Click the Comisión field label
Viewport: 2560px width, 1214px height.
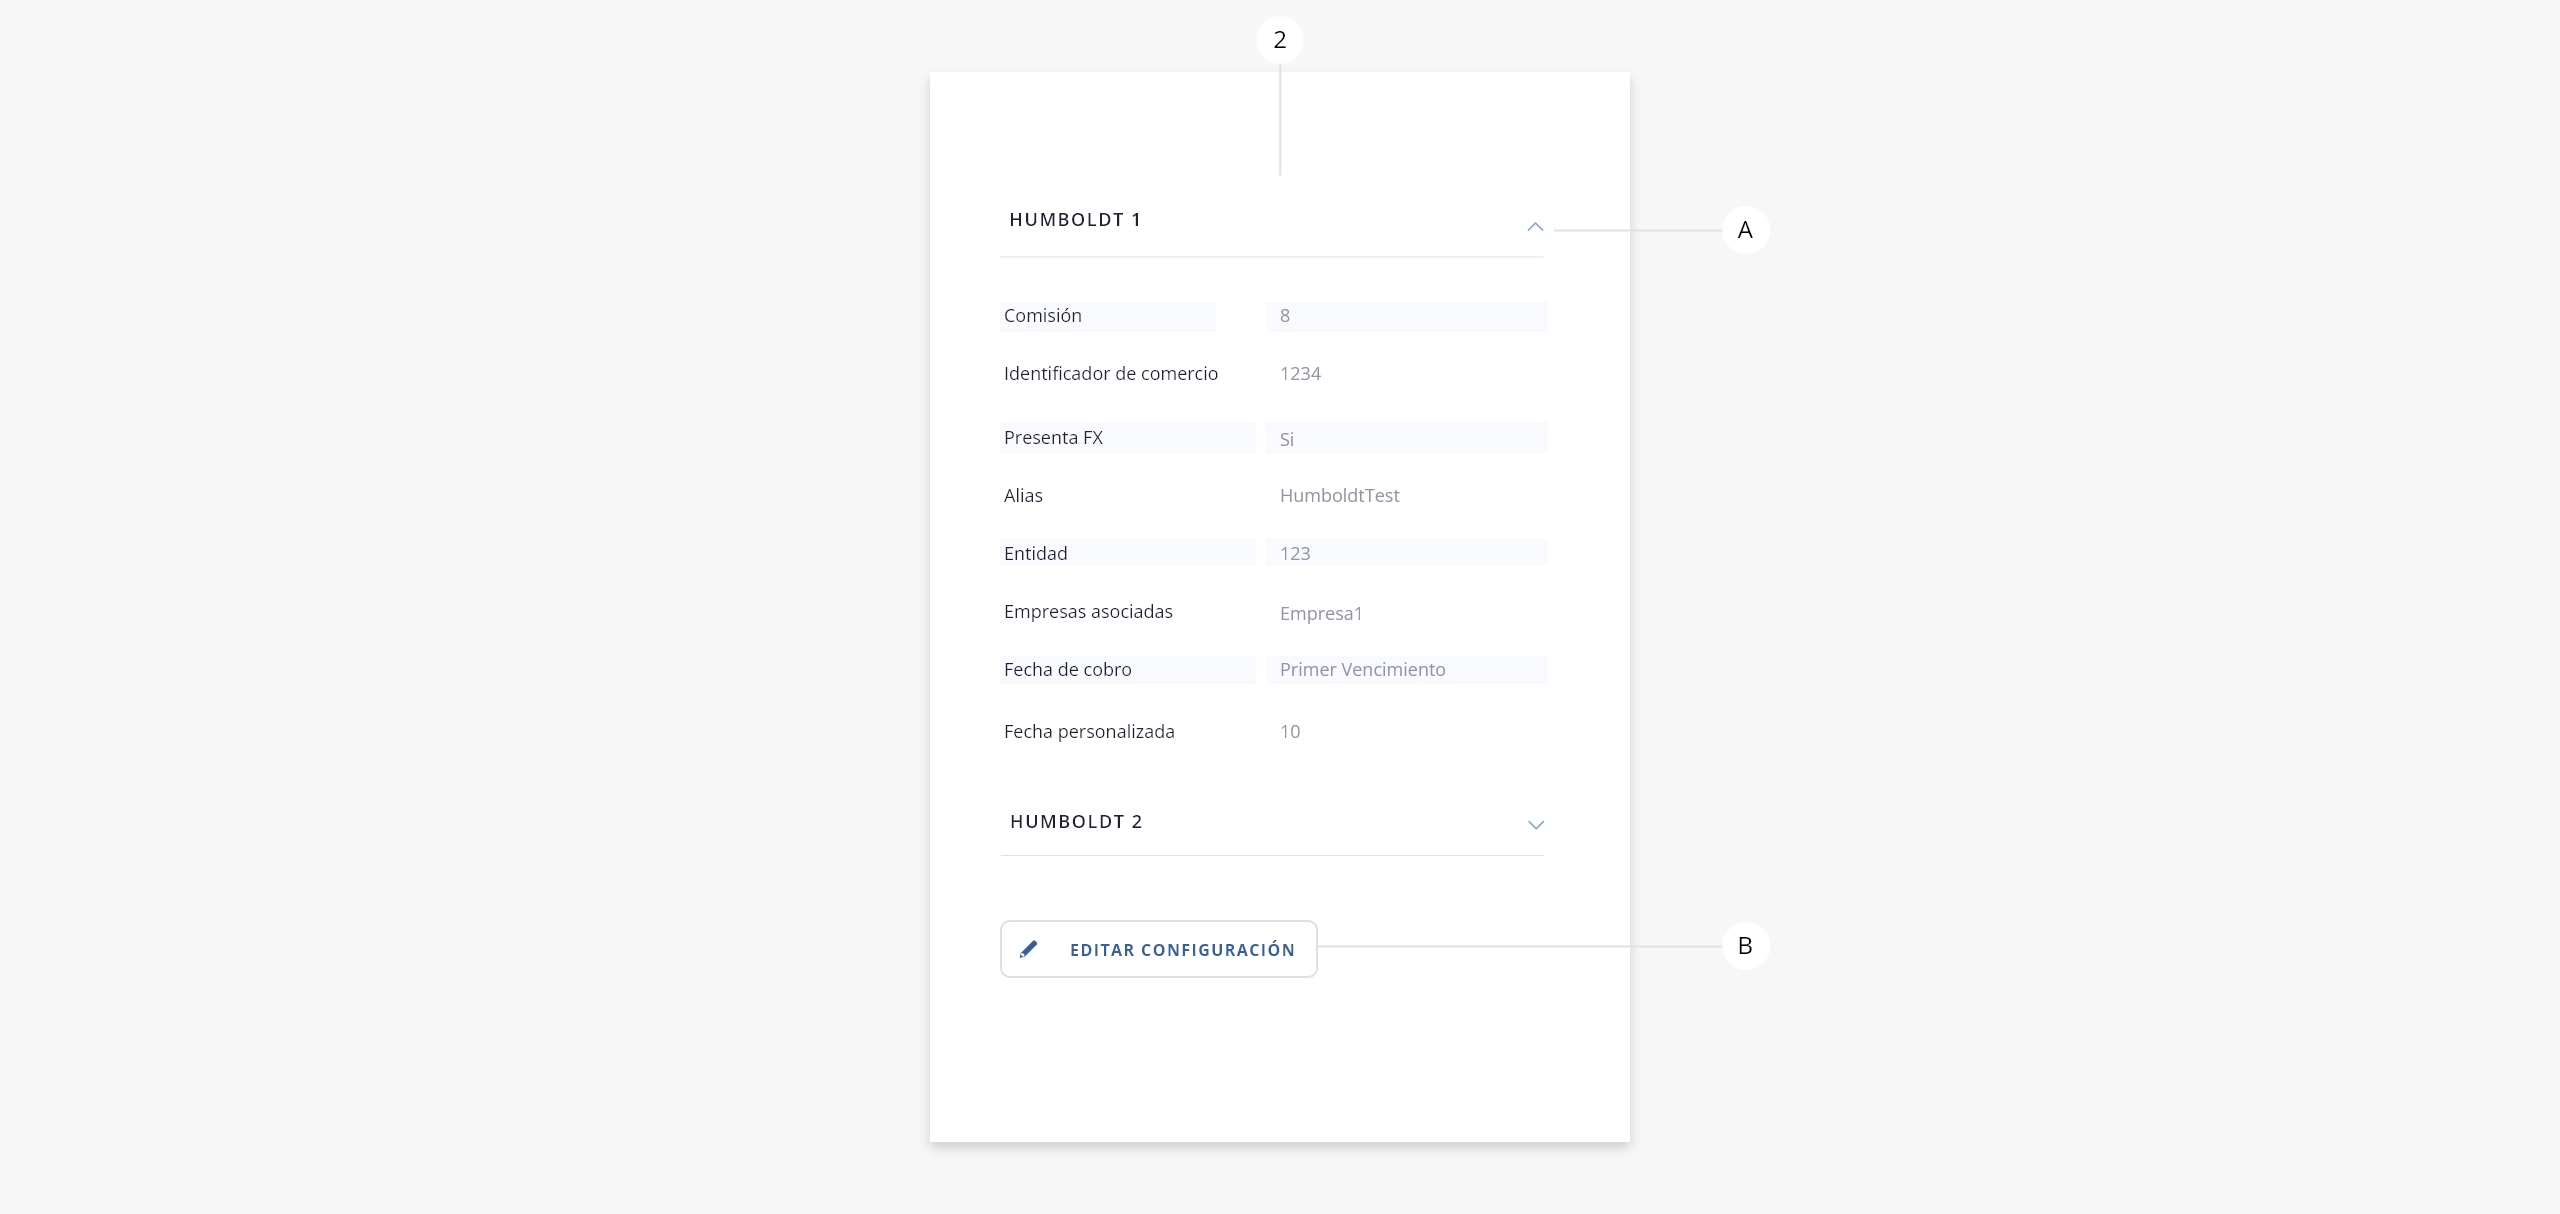pos(1043,316)
